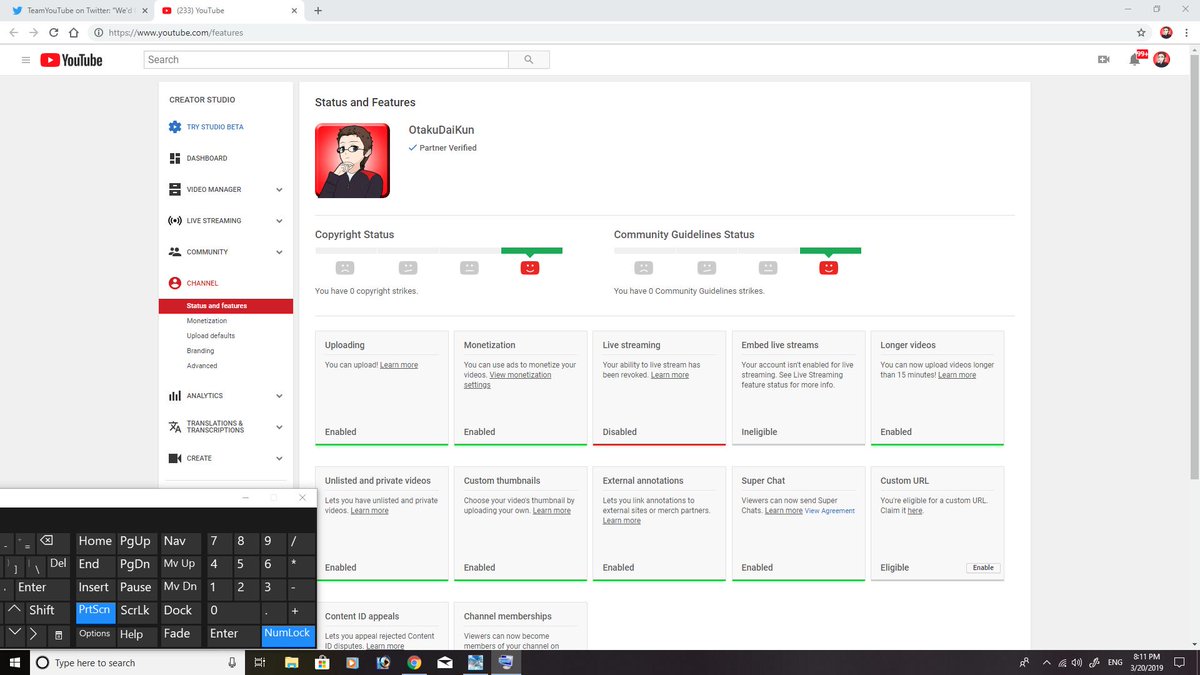Click the Translations & Transcriptions icon
The image size is (1200, 675).
point(175,427)
